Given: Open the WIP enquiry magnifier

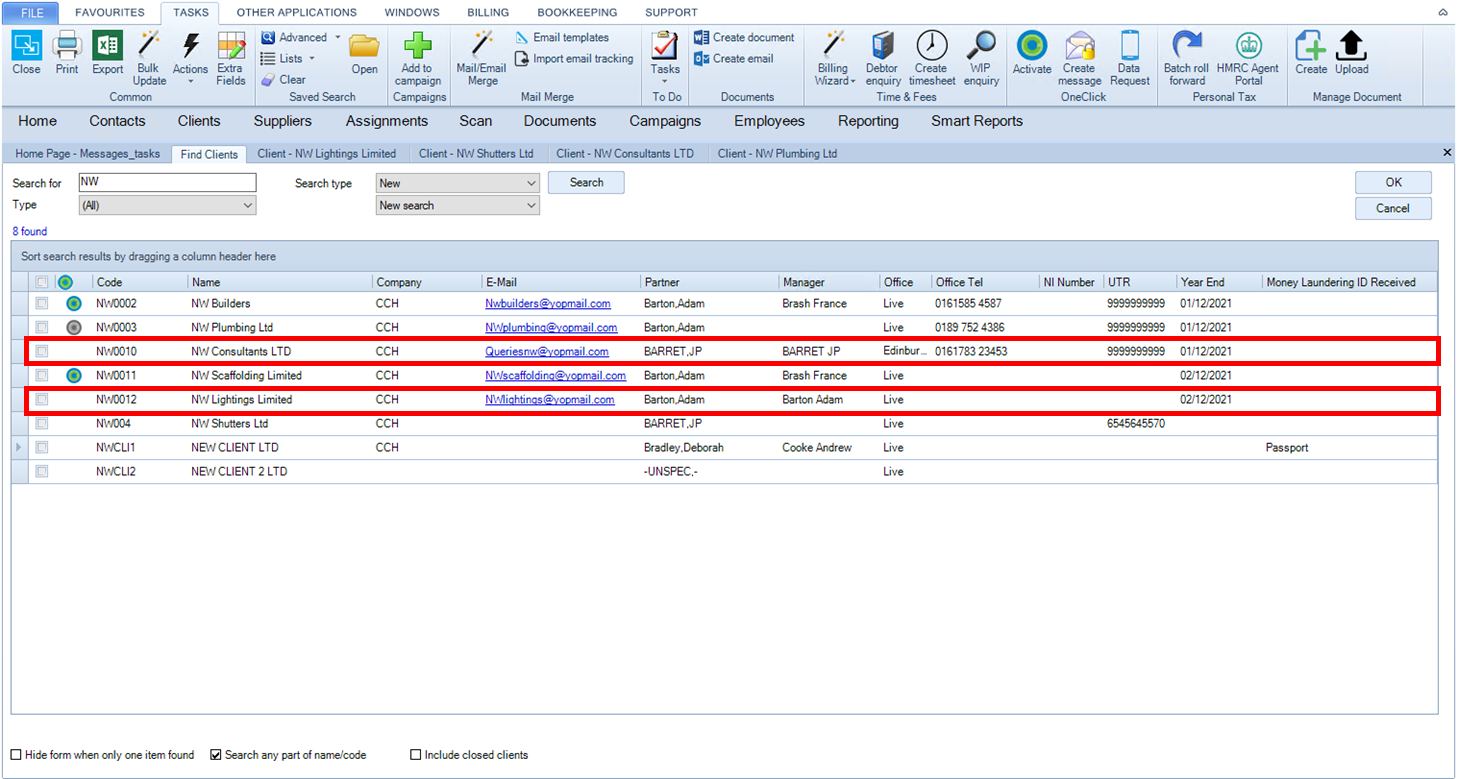Looking at the screenshot, I should coord(981,46).
